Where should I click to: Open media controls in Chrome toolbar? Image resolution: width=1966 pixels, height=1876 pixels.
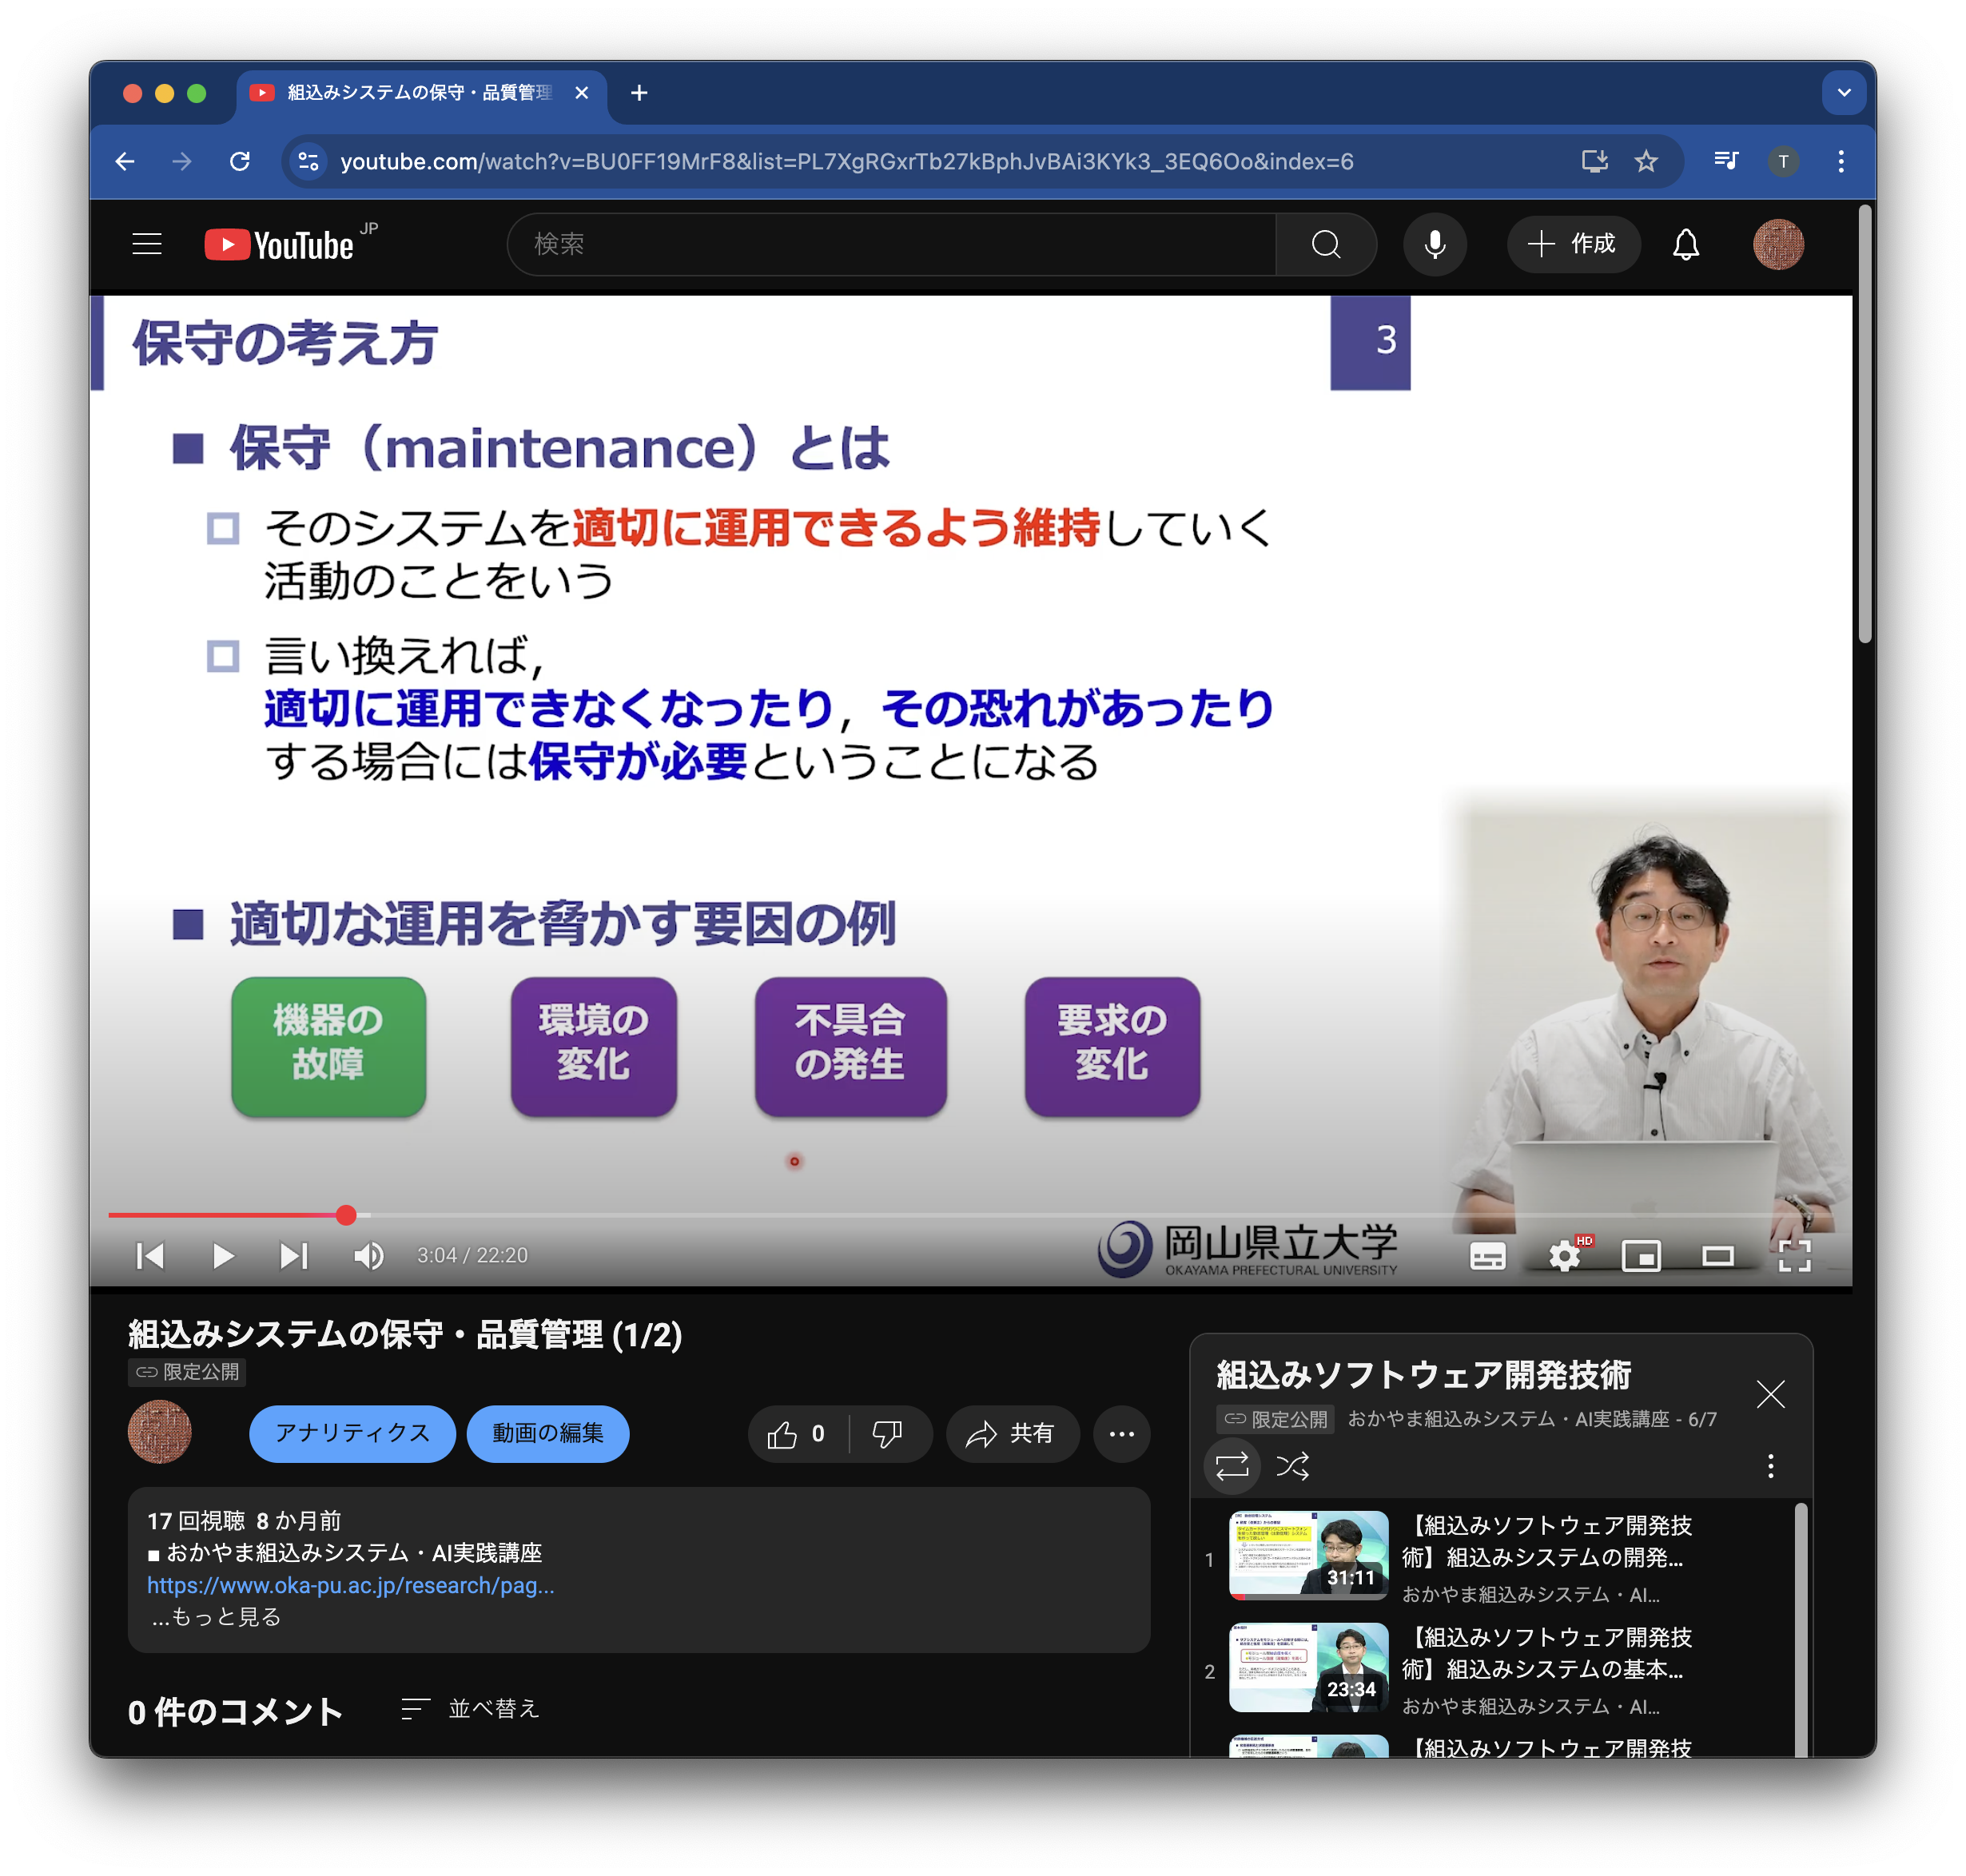tap(1725, 161)
